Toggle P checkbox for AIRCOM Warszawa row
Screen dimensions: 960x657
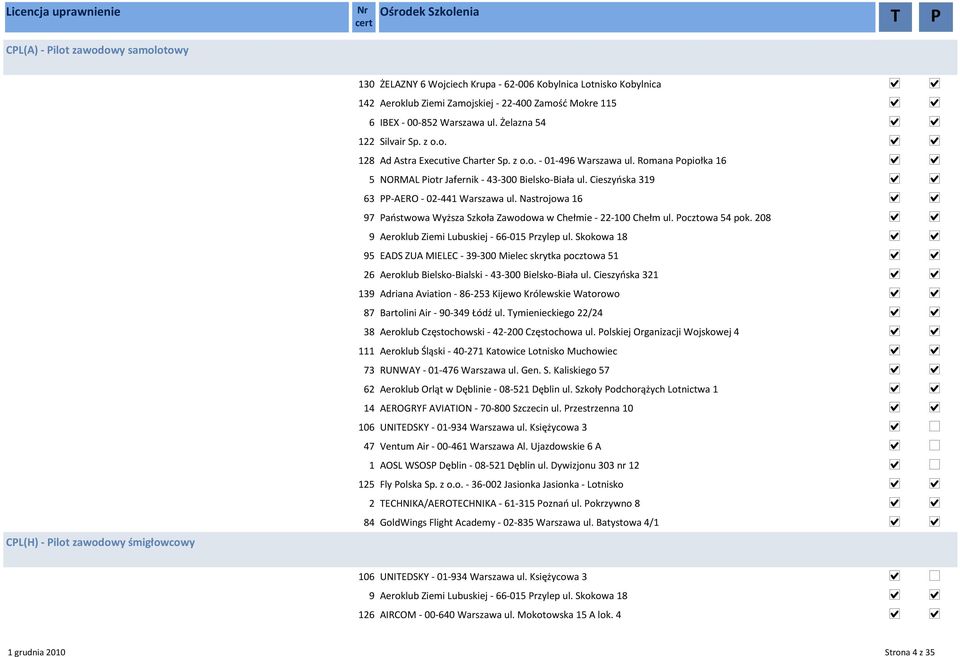pos(934,614)
